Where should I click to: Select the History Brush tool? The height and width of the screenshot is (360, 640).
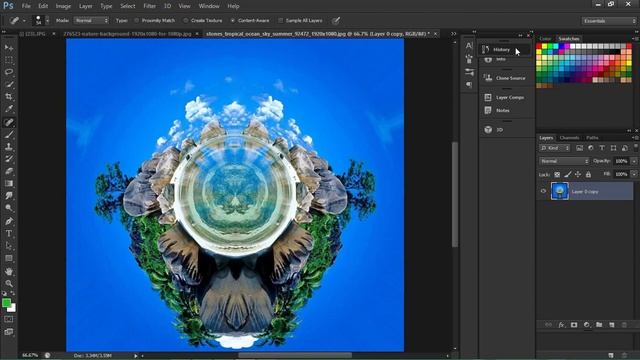click(x=9, y=159)
